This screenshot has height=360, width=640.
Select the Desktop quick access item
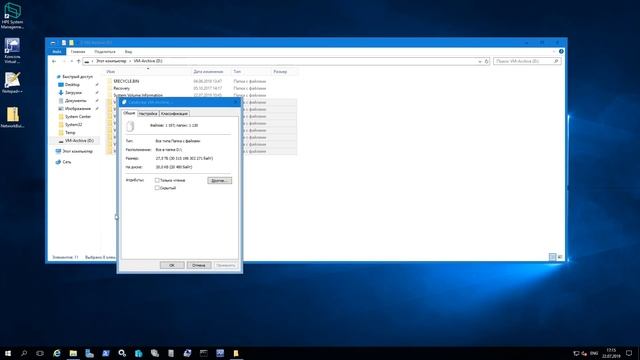pos(72,84)
